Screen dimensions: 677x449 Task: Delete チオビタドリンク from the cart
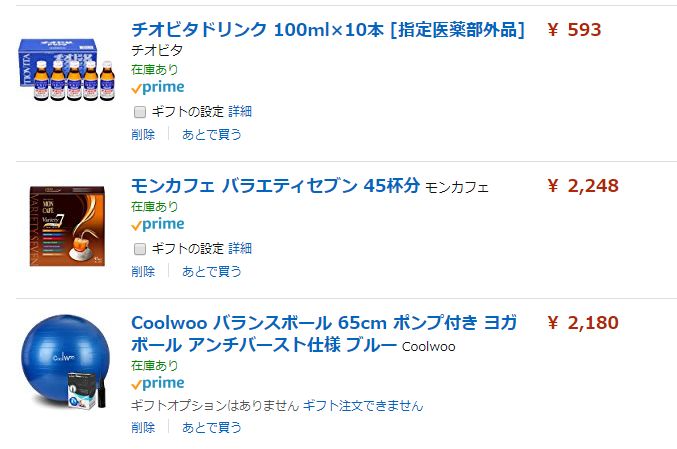(x=143, y=134)
